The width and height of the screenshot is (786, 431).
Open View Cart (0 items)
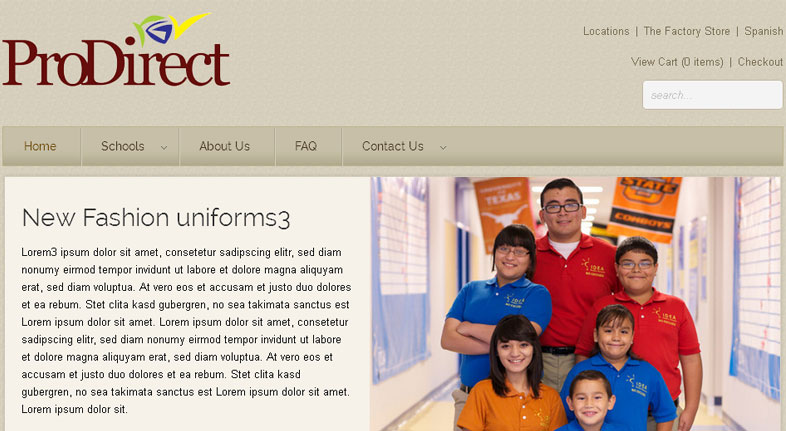[677, 62]
